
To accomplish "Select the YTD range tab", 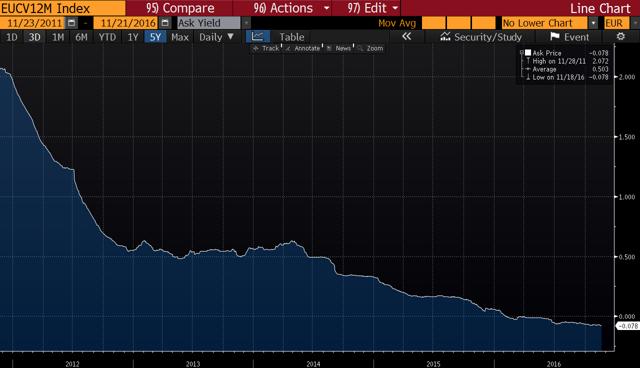I will point(107,37).
